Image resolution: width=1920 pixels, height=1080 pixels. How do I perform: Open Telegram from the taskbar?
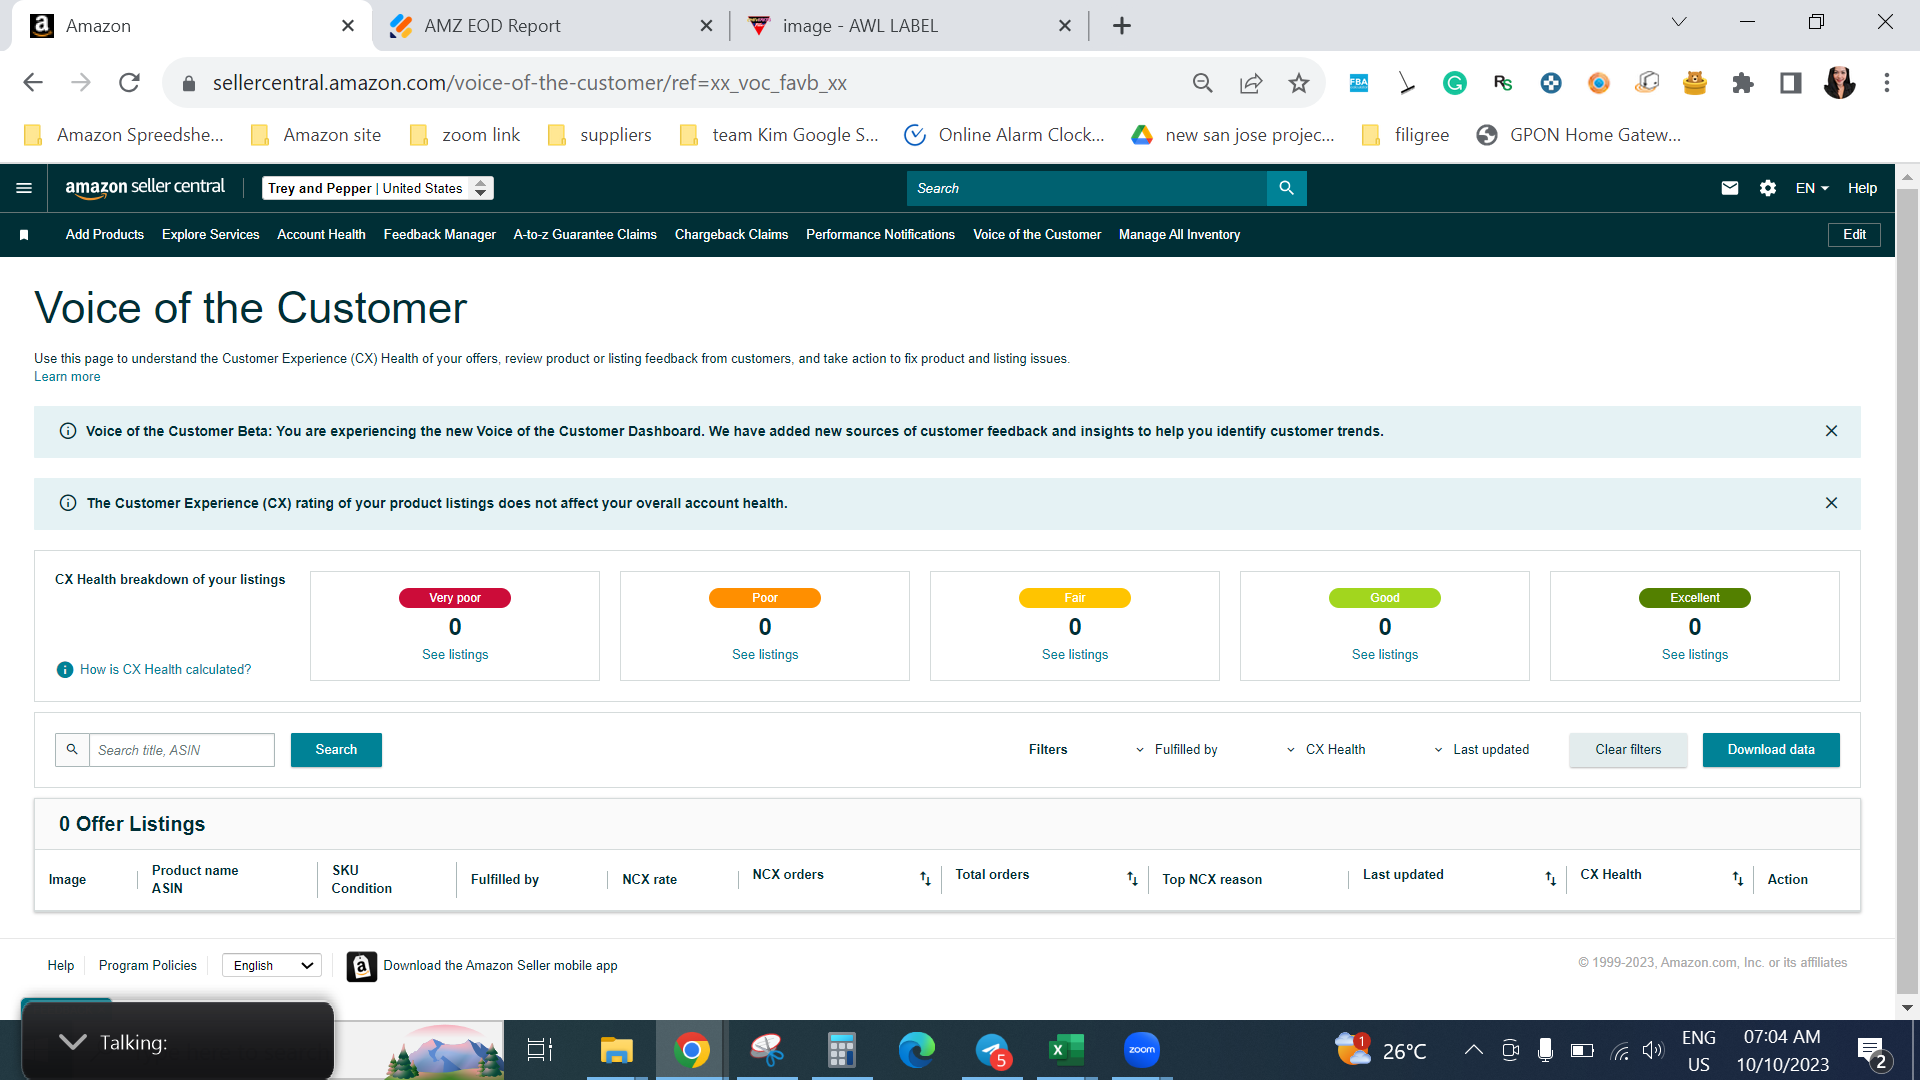[992, 1050]
